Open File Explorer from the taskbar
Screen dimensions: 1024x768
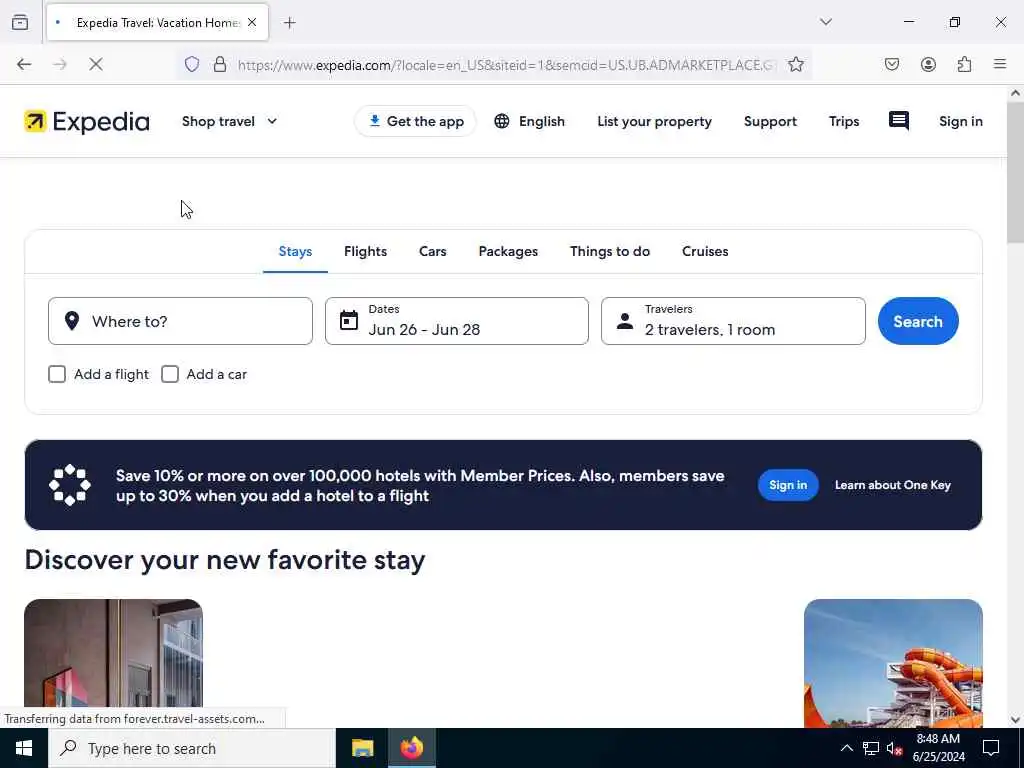(362, 748)
